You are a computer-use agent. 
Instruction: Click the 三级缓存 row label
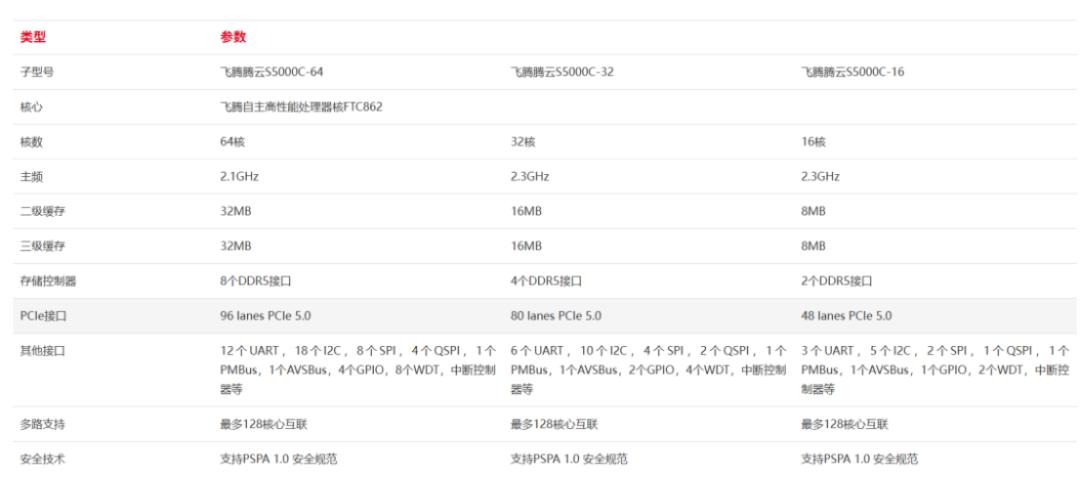coord(43,246)
